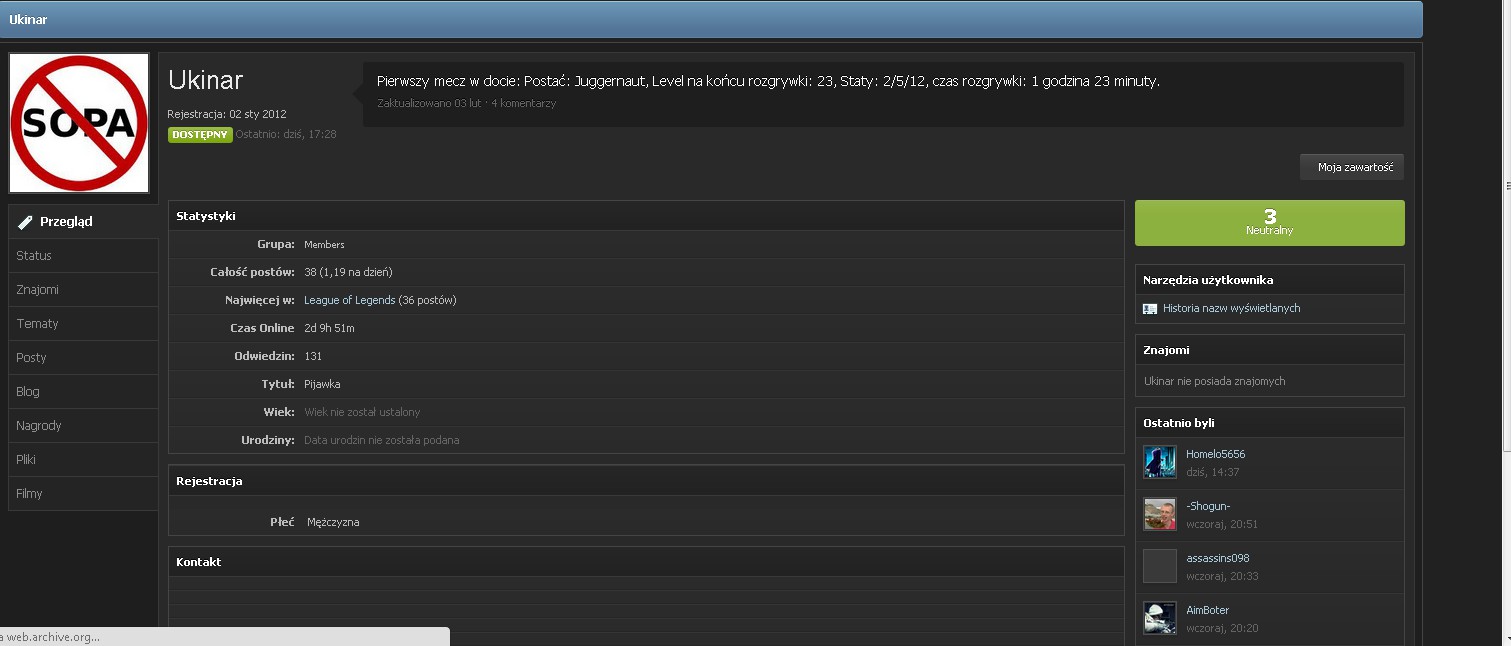Click the Narzędzia użytkownika panel header

tap(1269, 280)
